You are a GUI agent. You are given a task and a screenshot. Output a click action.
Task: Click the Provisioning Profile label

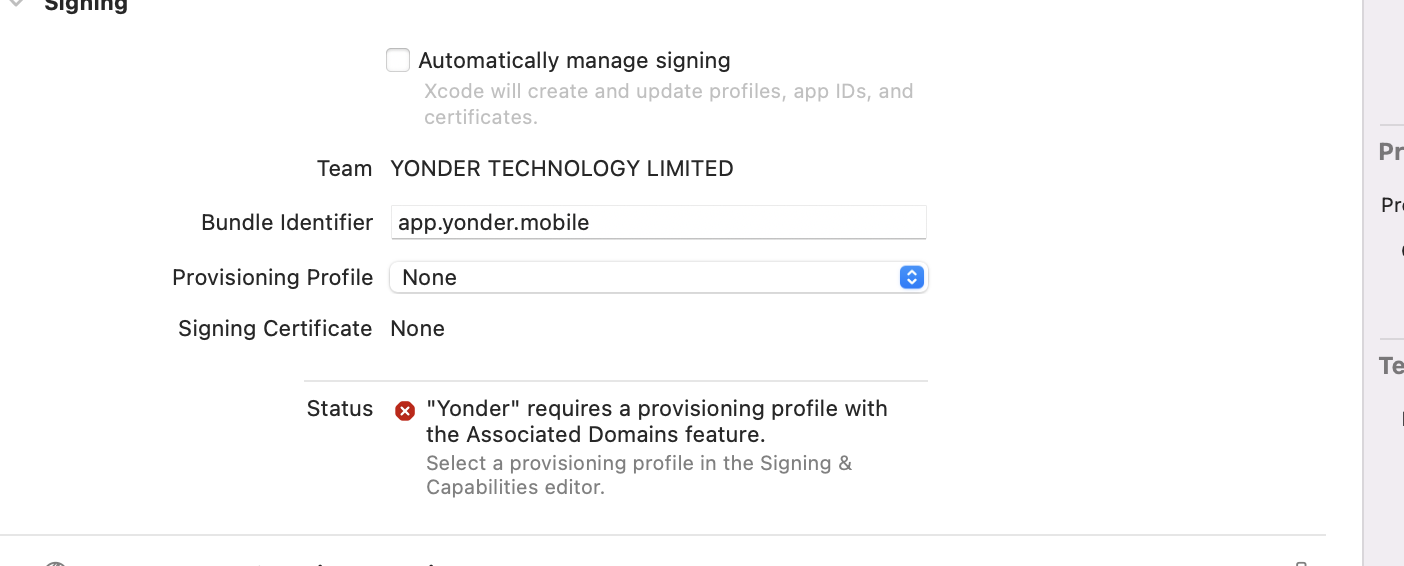(272, 277)
